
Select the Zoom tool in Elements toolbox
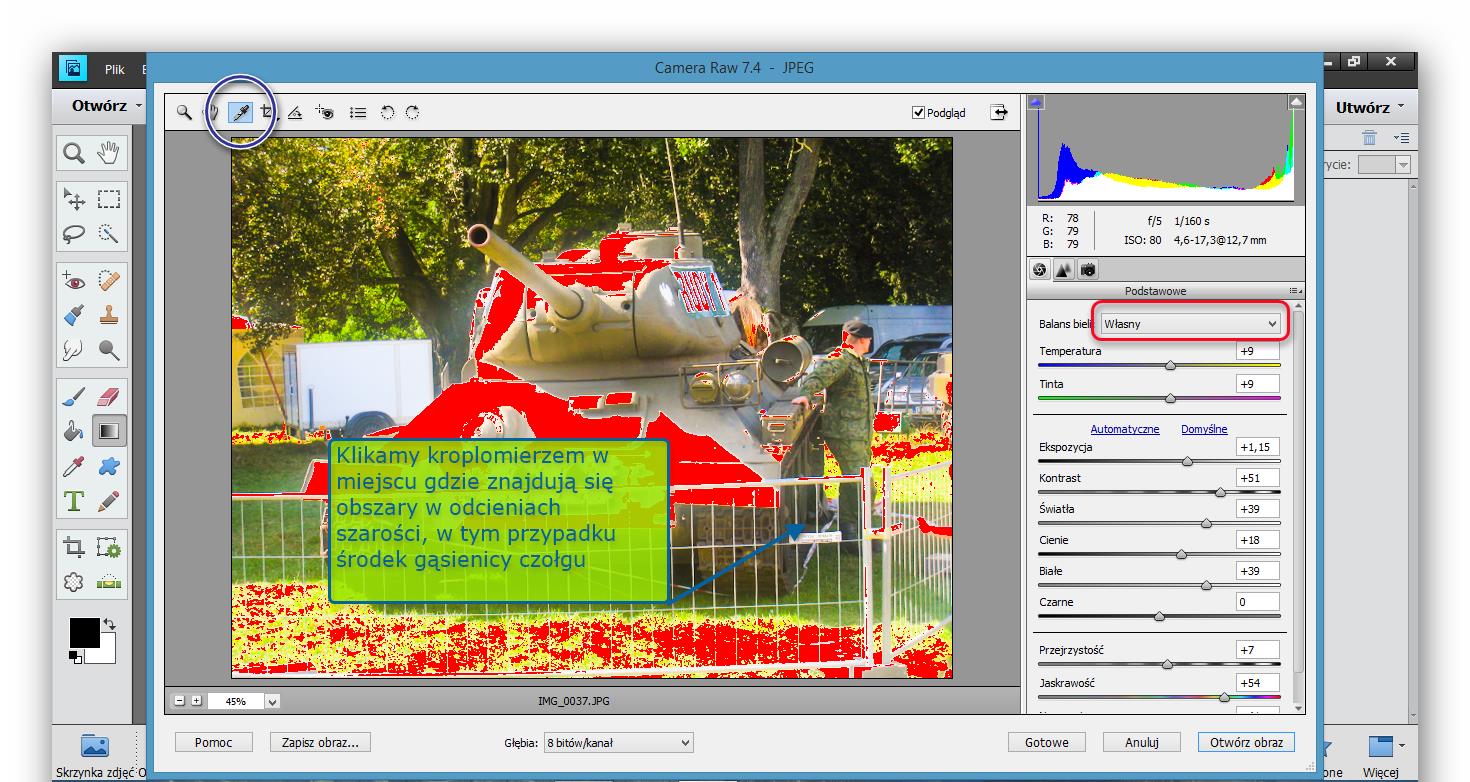[74, 153]
